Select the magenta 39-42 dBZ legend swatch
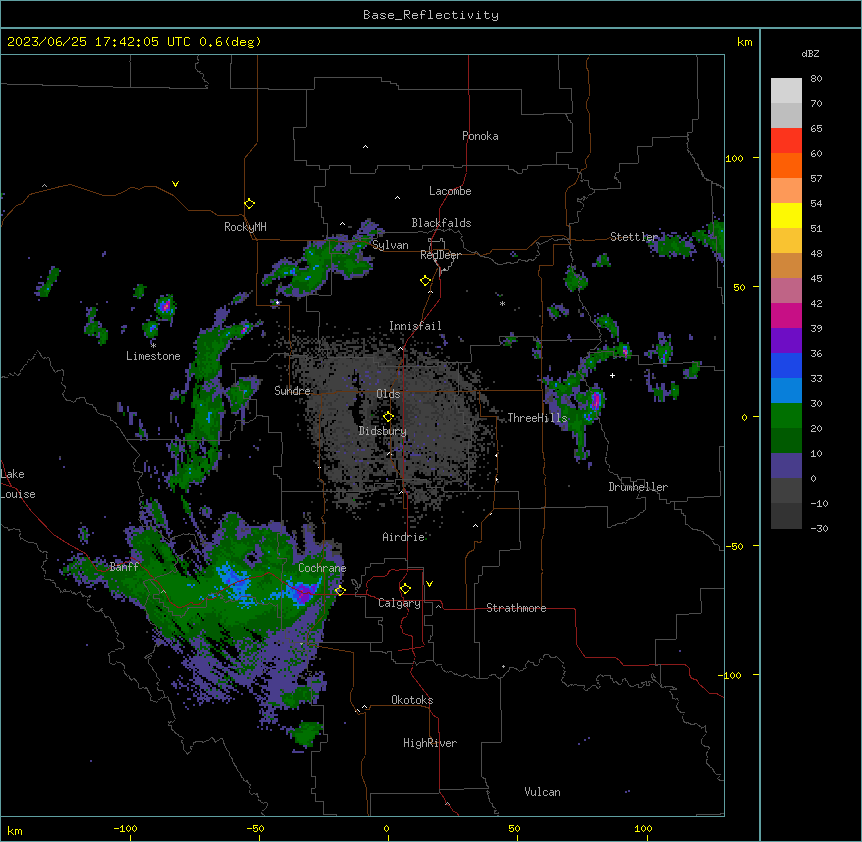Image resolution: width=862 pixels, height=842 pixels. pos(786,315)
